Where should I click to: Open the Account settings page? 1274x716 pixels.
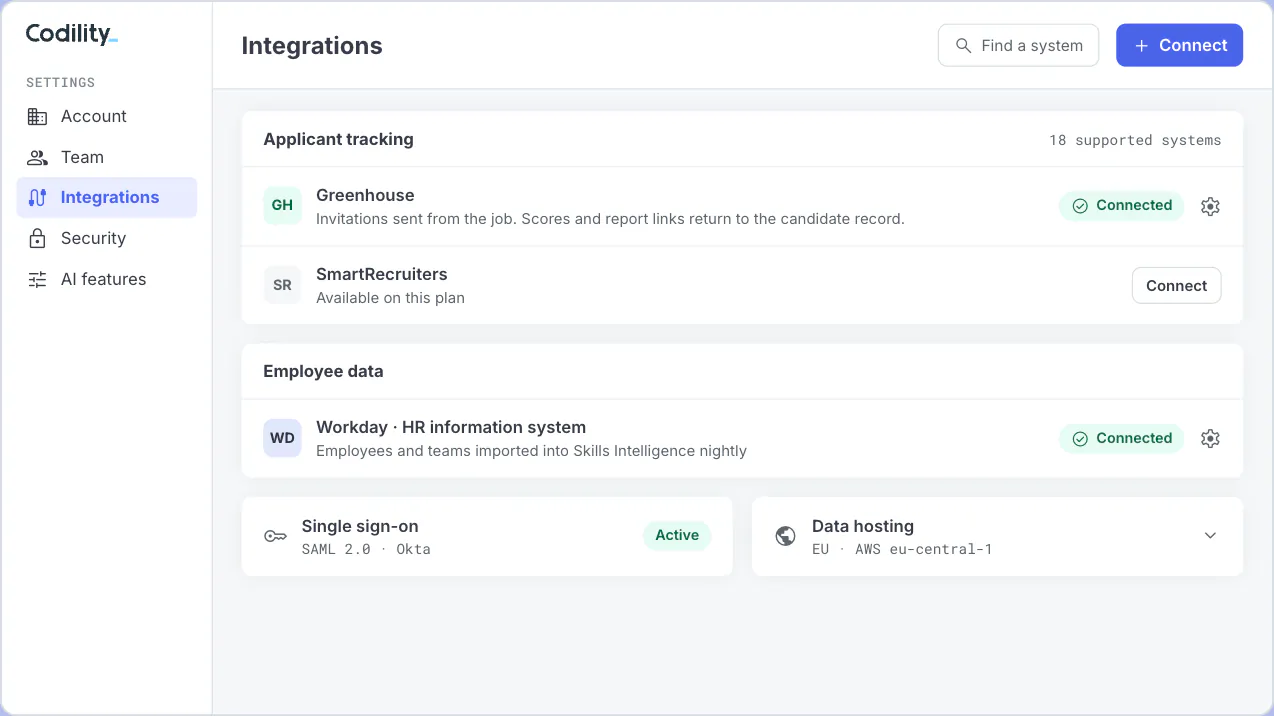coord(107,116)
